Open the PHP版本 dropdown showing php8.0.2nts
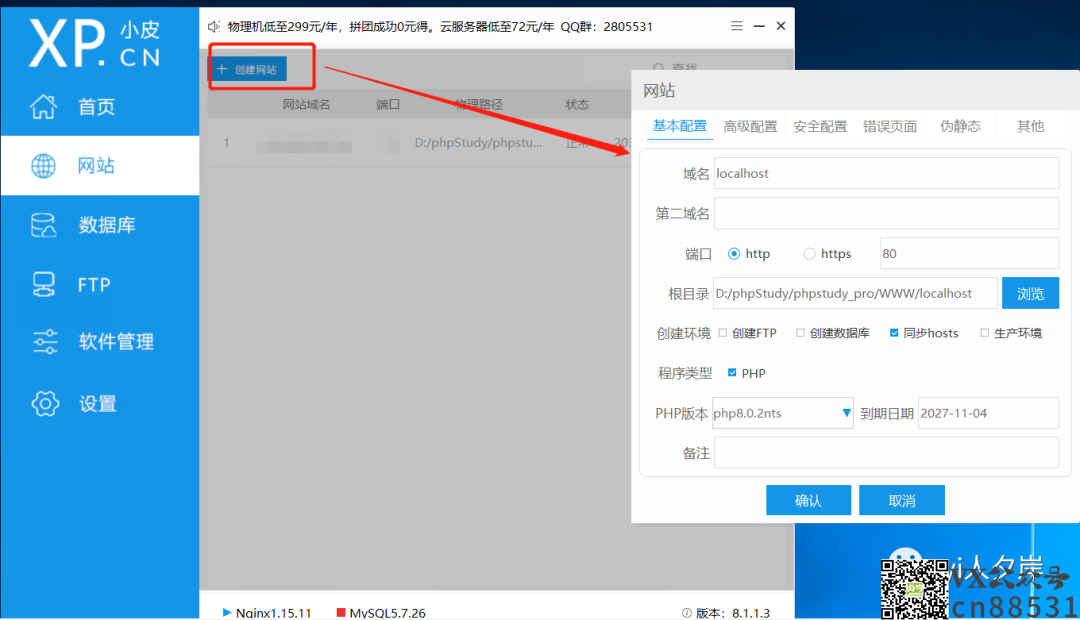The height and width of the screenshot is (620, 1080). point(782,413)
